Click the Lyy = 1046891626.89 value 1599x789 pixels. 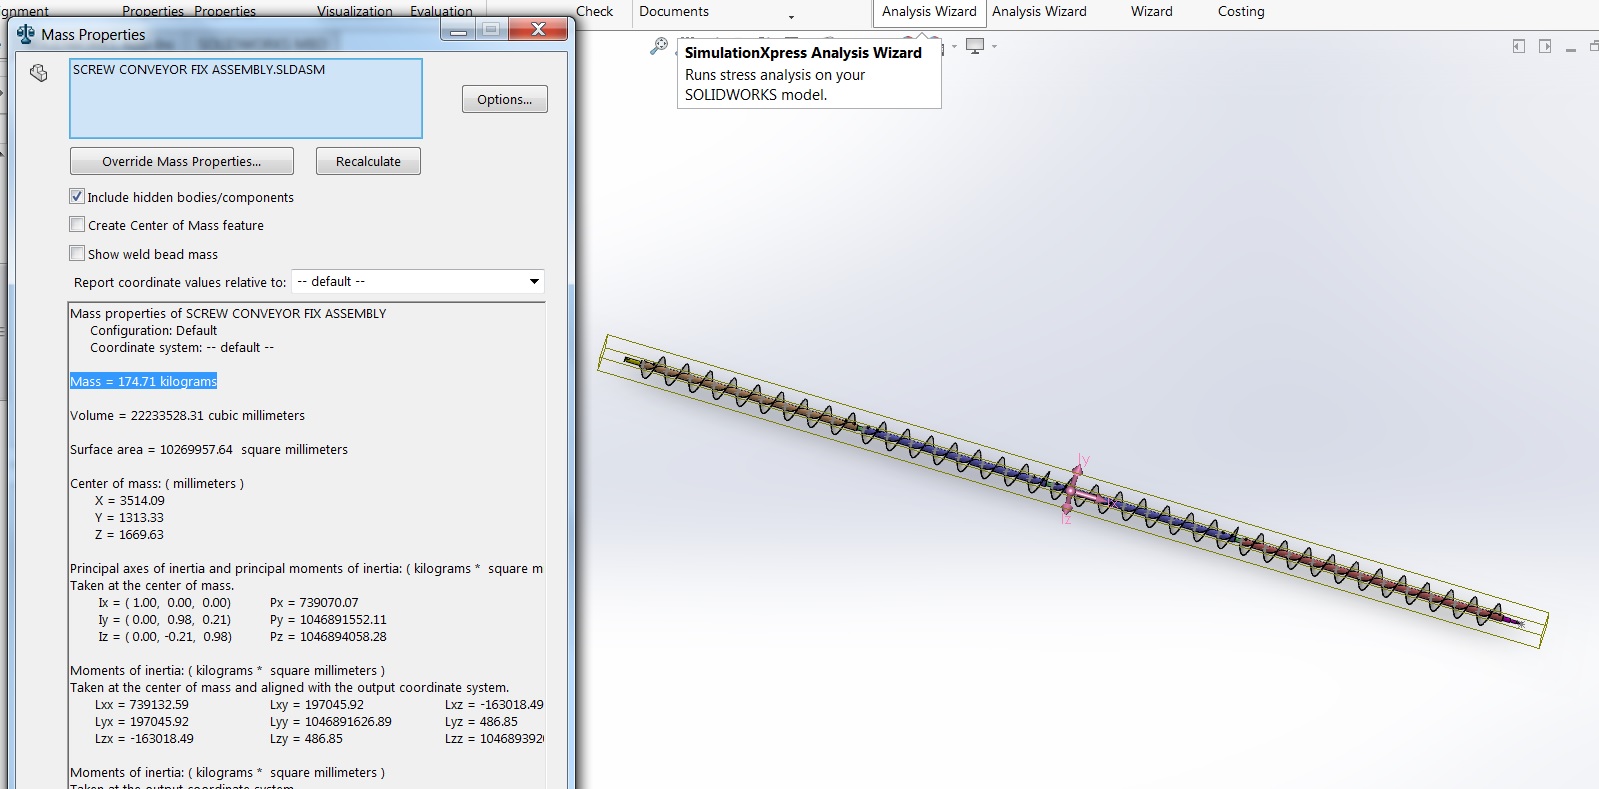click(331, 721)
